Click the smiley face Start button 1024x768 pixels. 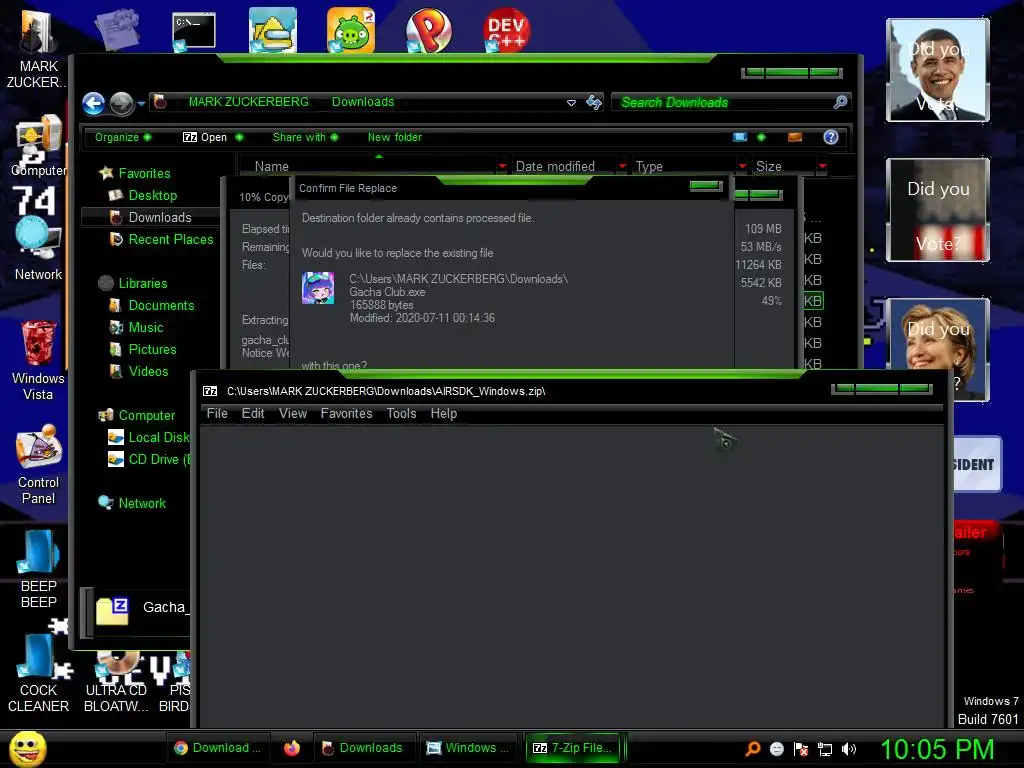pos(27,748)
